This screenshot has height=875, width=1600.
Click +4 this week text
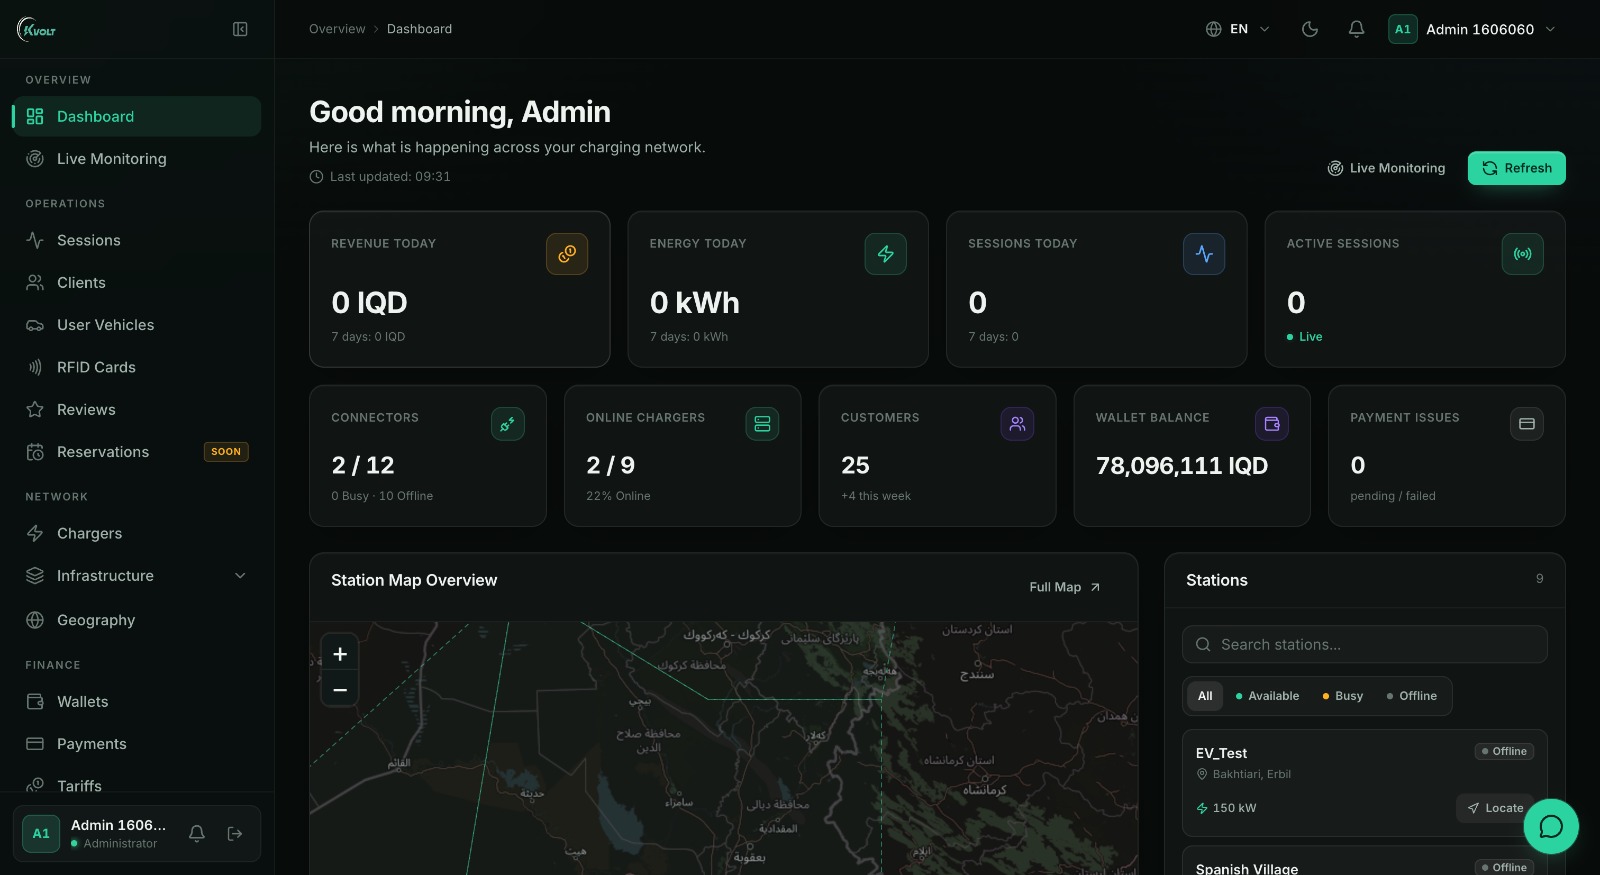[876, 496]
